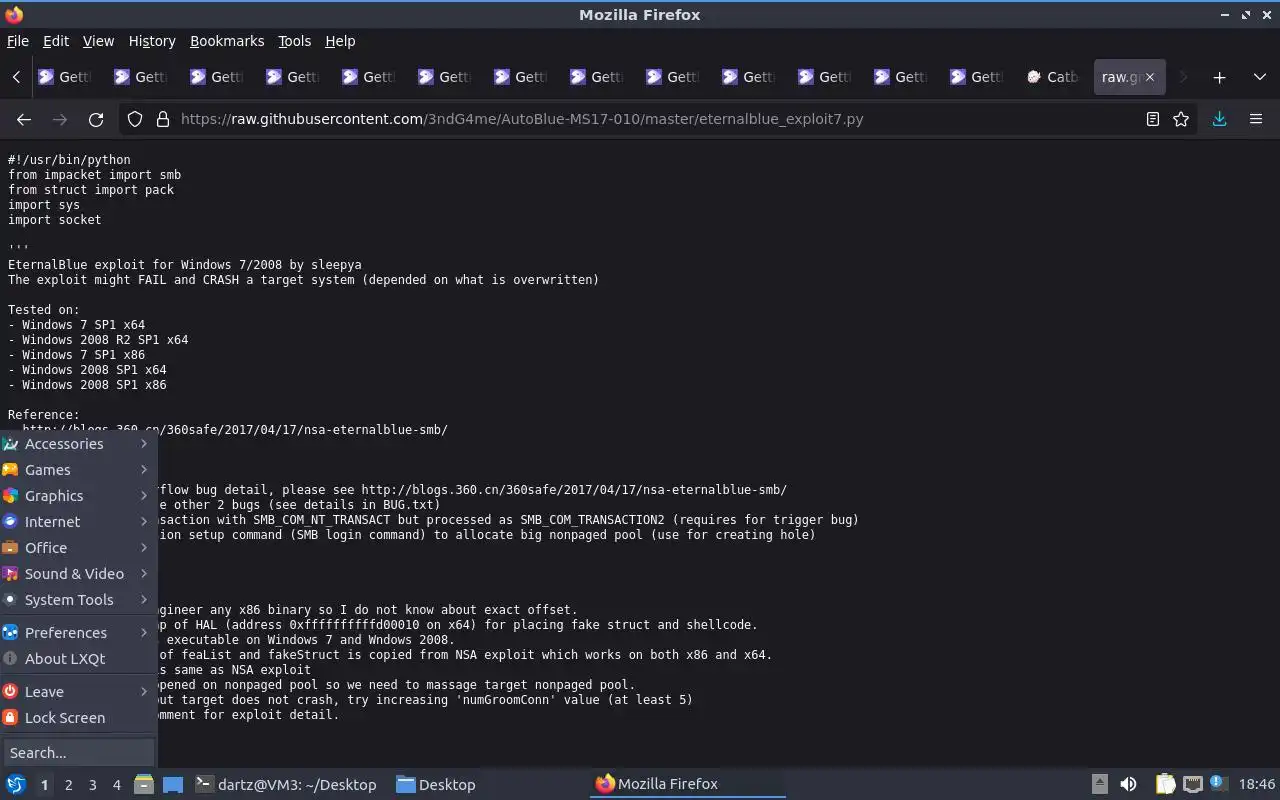Click the 'Windows 2008 SP1 x86' line
Viewport: 1280px width, 800px height.
[87, 385]
